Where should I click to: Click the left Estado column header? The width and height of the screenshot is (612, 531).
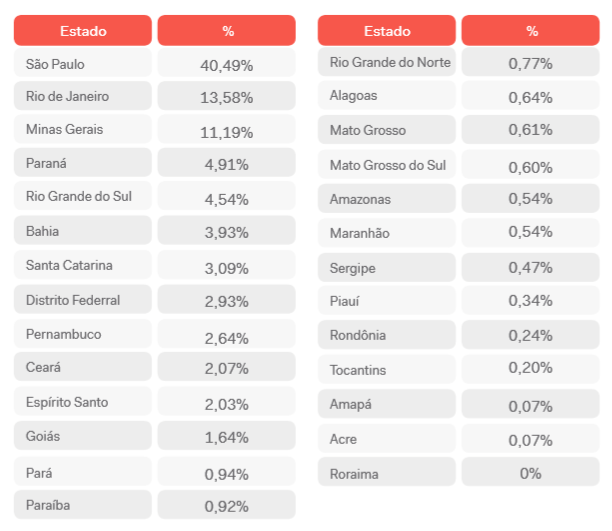tap(83, 30)
